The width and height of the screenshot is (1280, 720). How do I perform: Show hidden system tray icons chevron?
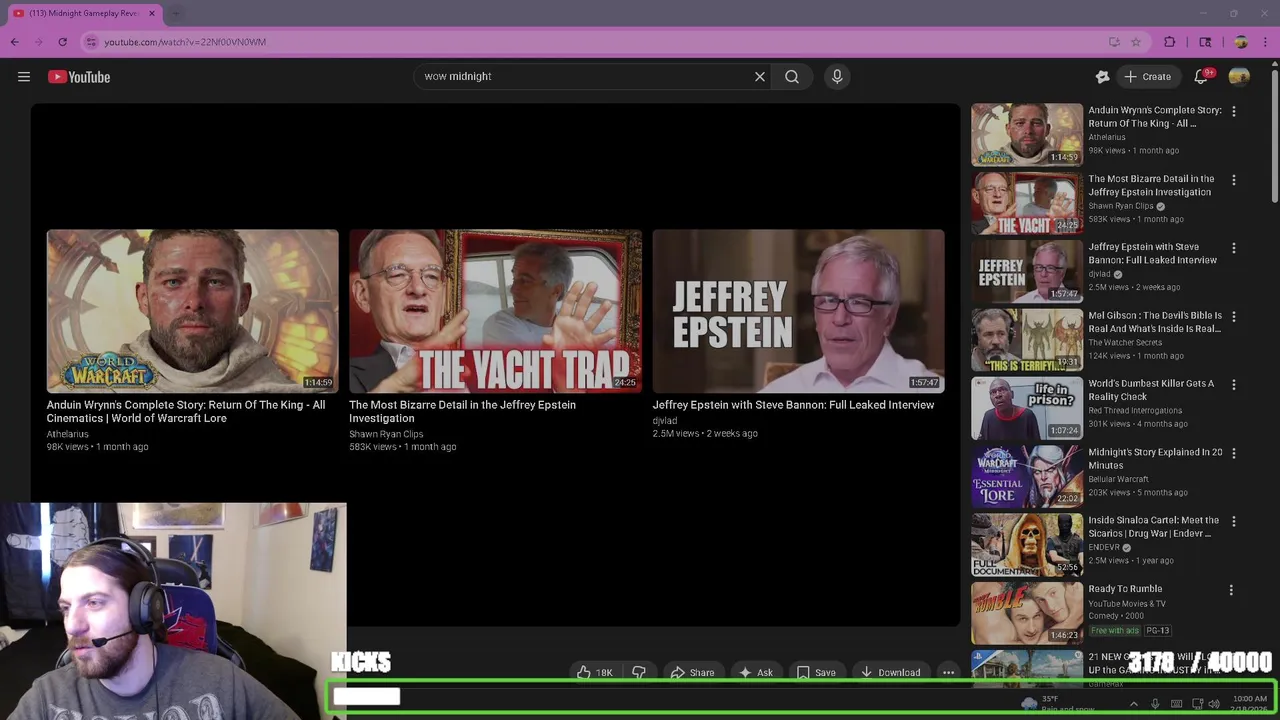1133,704
